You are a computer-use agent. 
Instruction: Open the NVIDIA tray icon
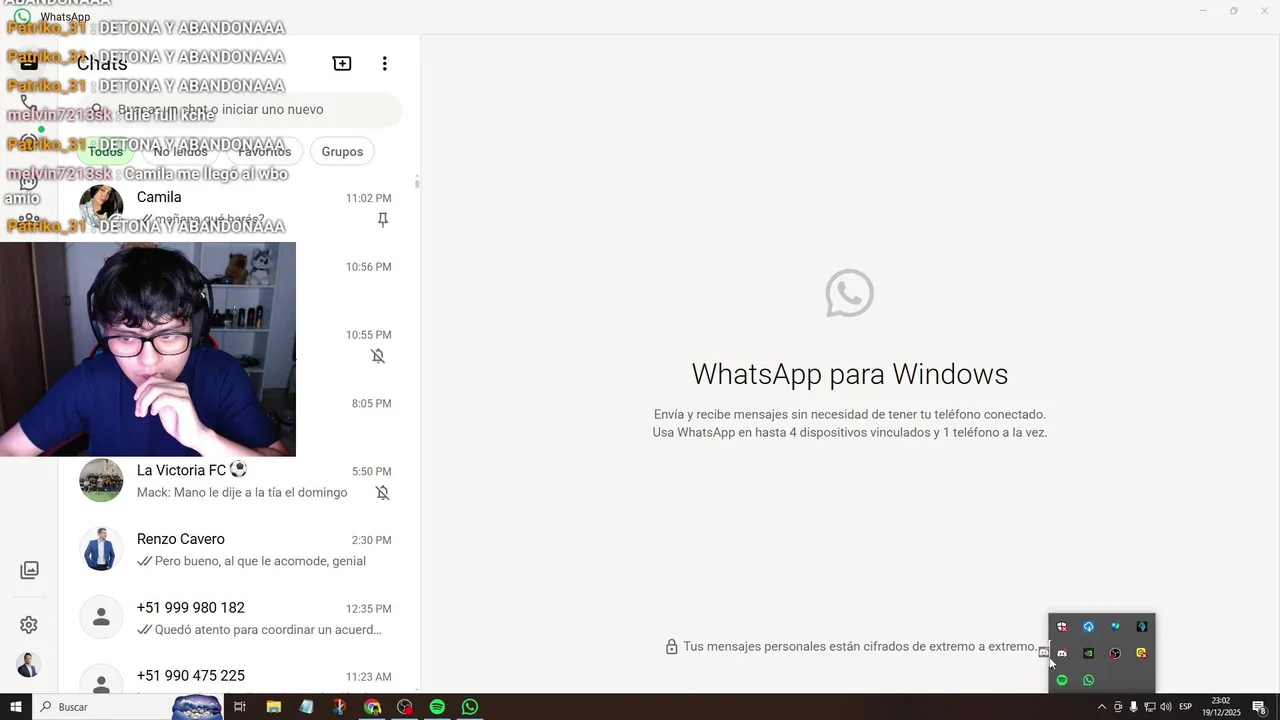[x=1089, y=654]
